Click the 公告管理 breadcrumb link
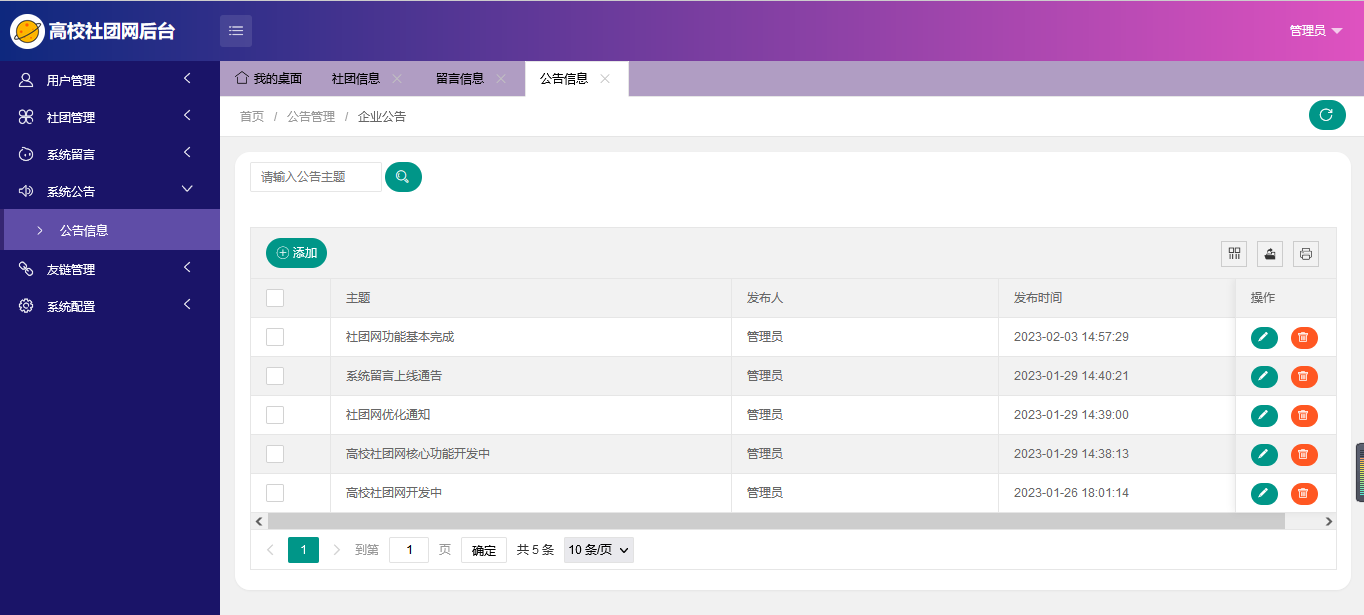This screenshot has height=615, width=1364. (x=311, y=116)
